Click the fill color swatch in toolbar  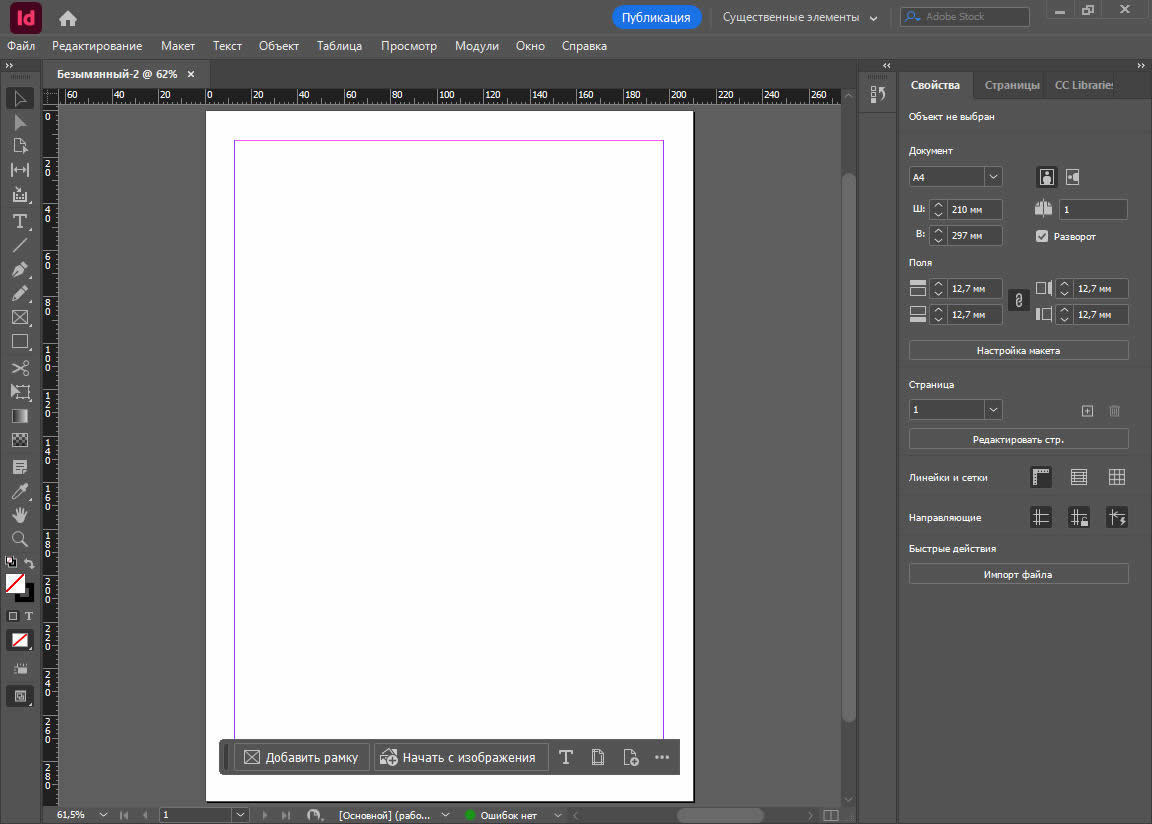[x=15, y=583]
